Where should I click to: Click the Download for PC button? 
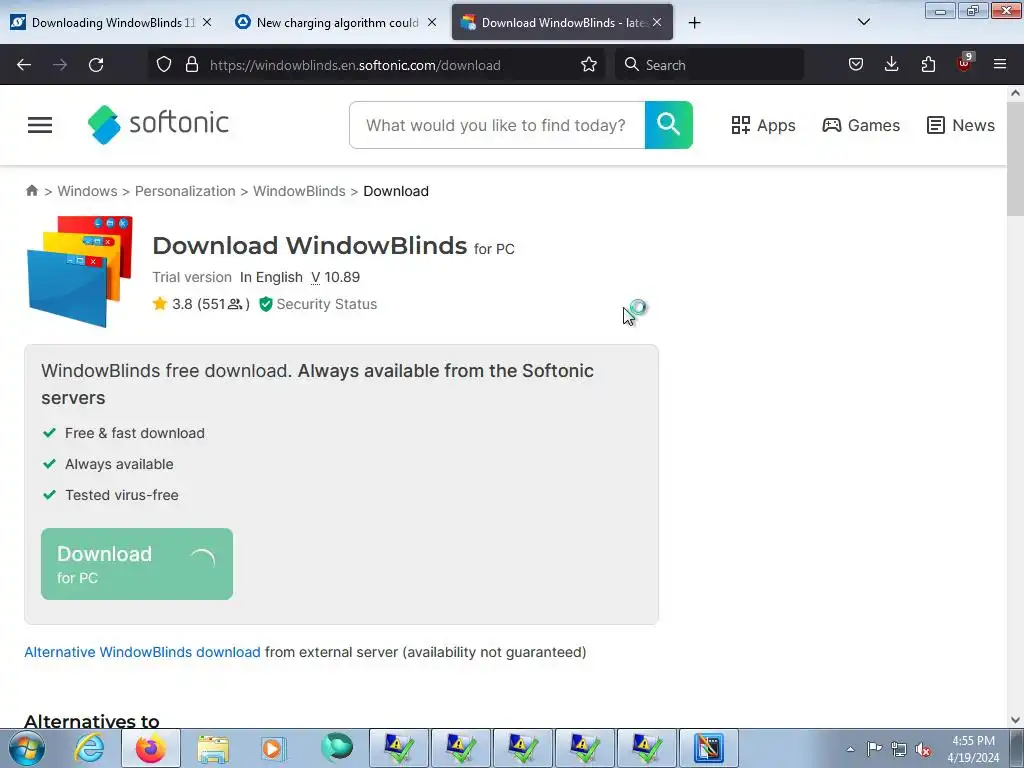[136, 564]
